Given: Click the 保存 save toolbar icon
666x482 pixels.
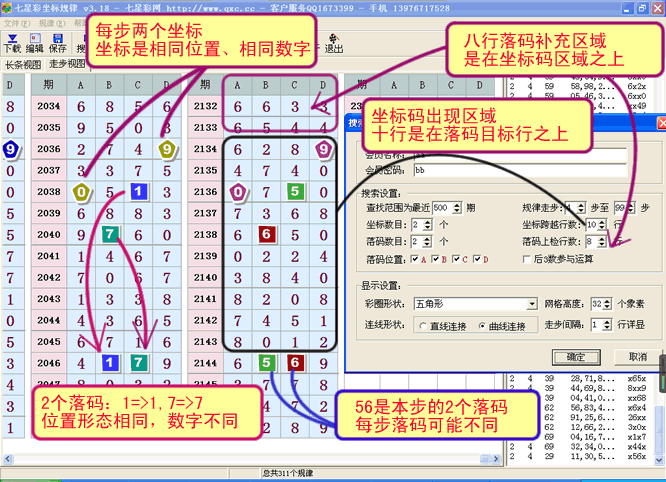Looking at the screenshot, I should point(57,43).
